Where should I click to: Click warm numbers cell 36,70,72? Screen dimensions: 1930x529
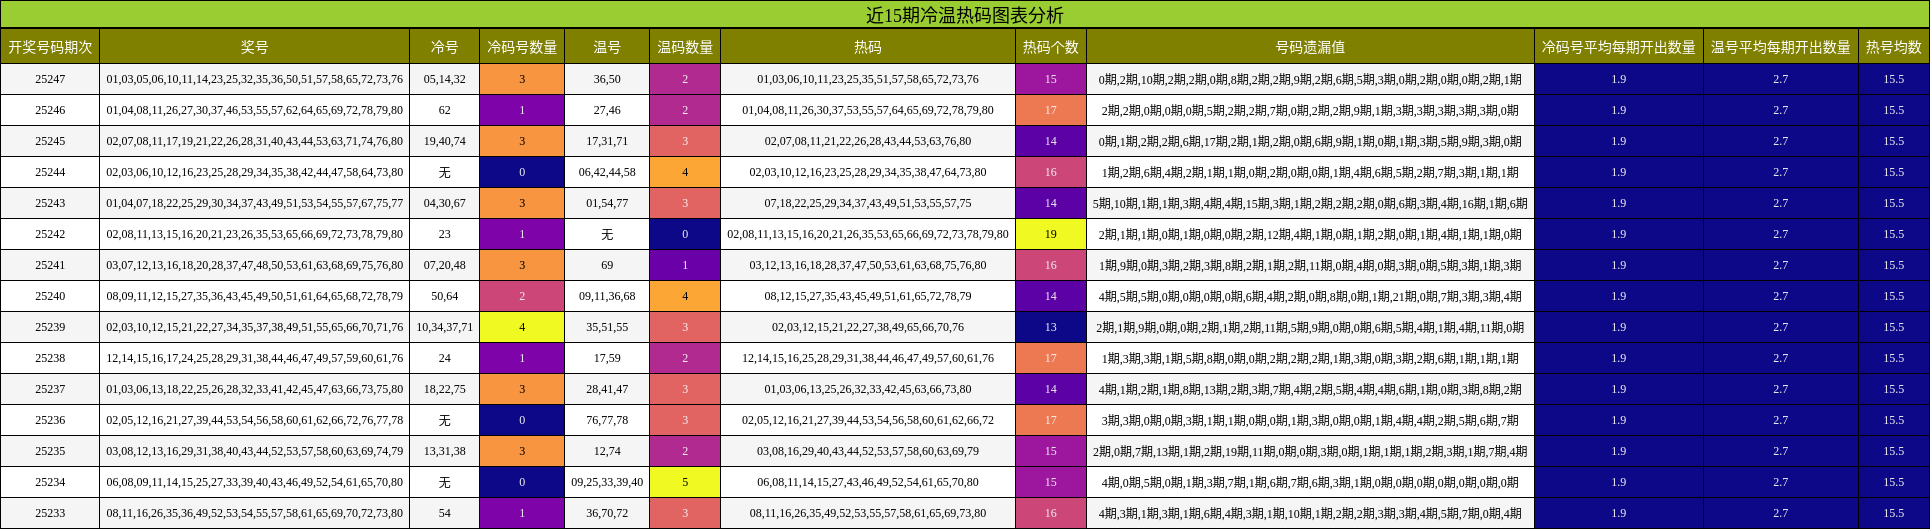click(x=607, y=513)
